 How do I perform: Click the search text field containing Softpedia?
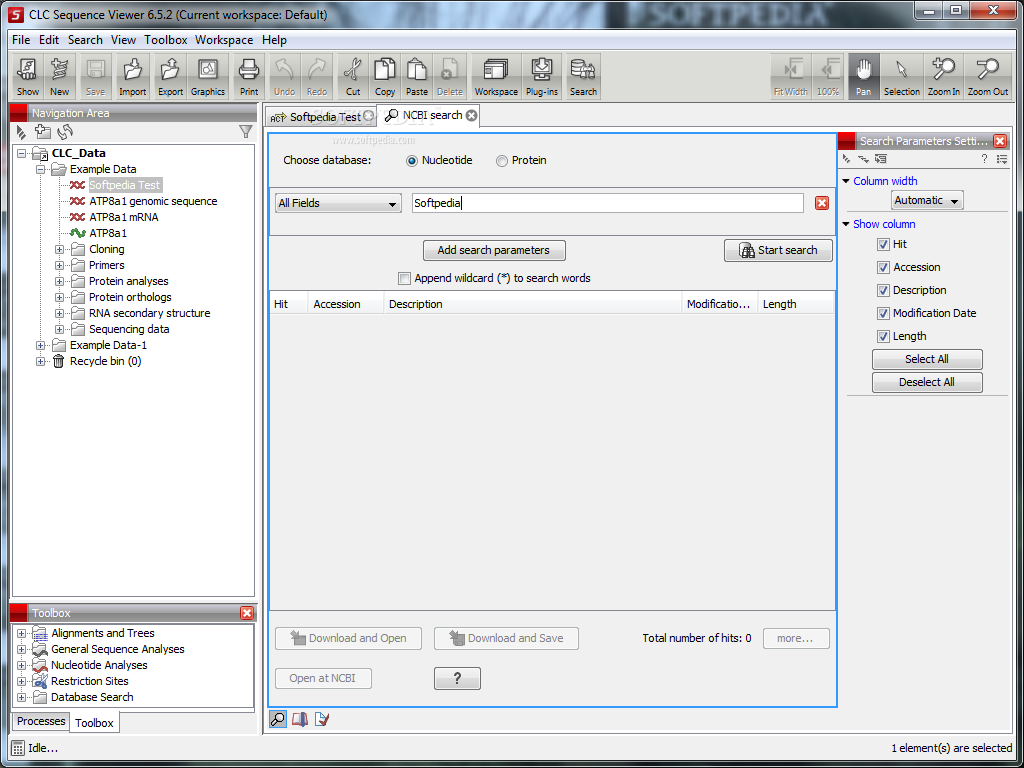click(x=607, y=203)
